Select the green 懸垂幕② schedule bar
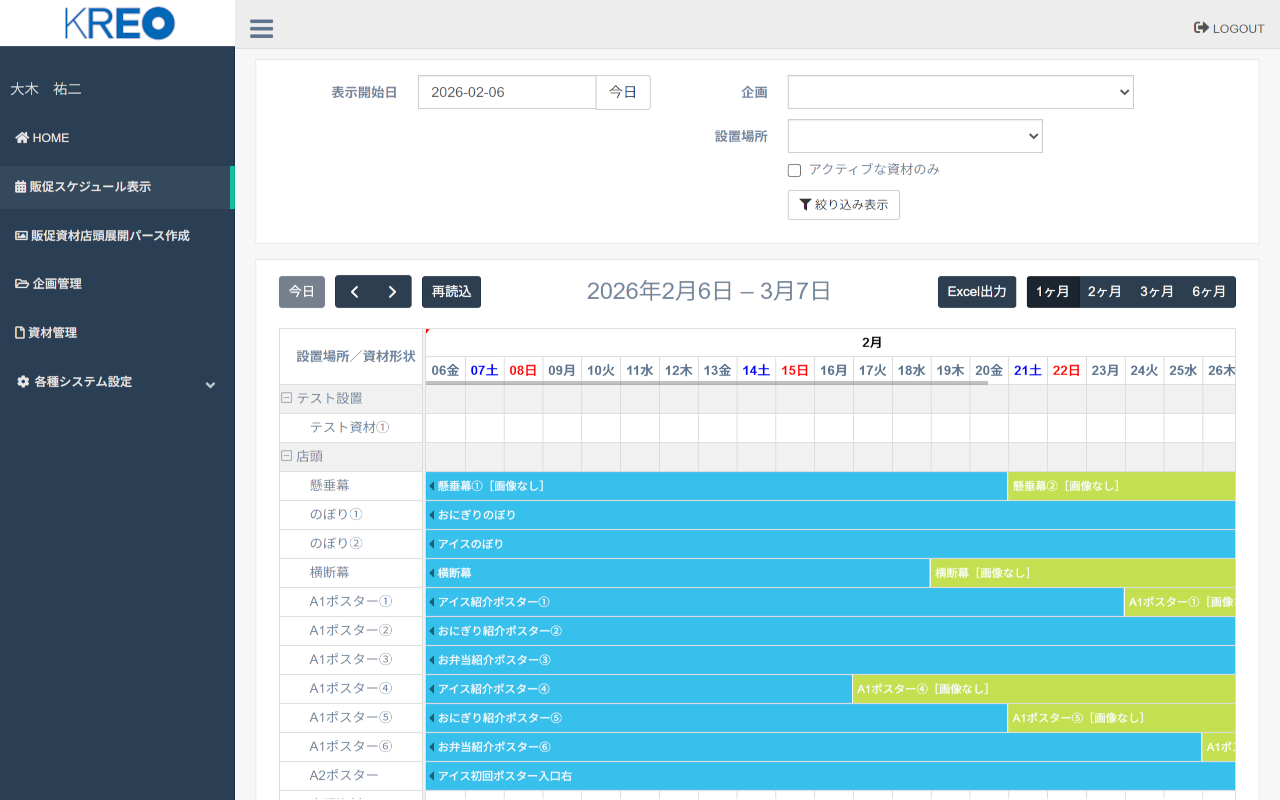 1120,486
